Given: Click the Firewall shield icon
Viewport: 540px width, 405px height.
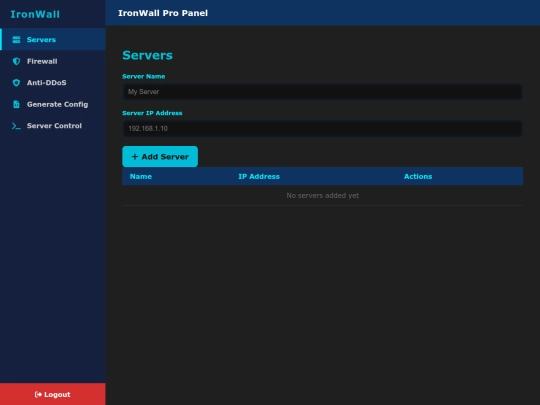Looking at the screenshot, I should coord(16,61).
